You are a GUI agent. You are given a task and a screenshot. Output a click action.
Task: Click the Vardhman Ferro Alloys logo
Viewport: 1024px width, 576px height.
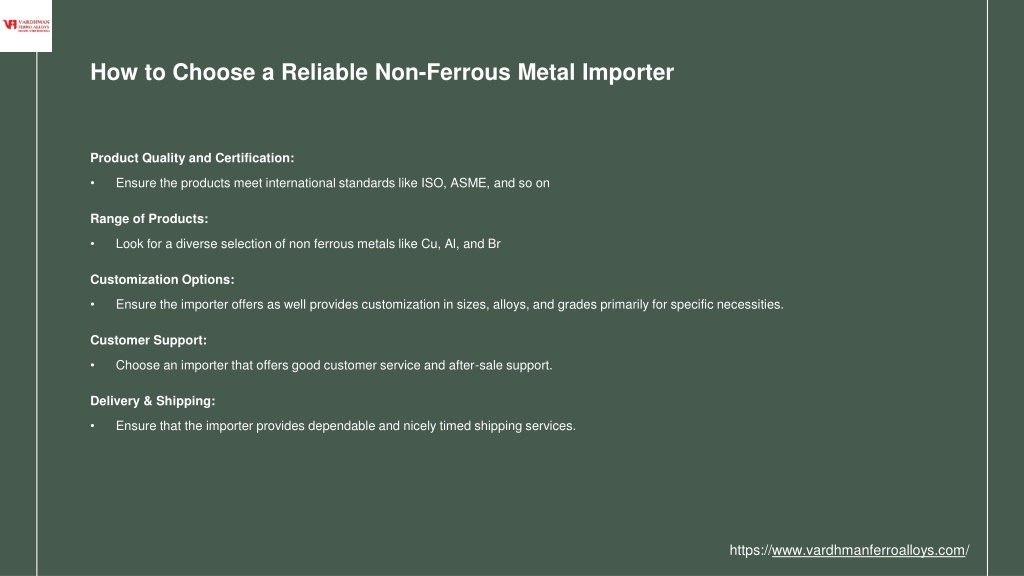tap(26, 25)
